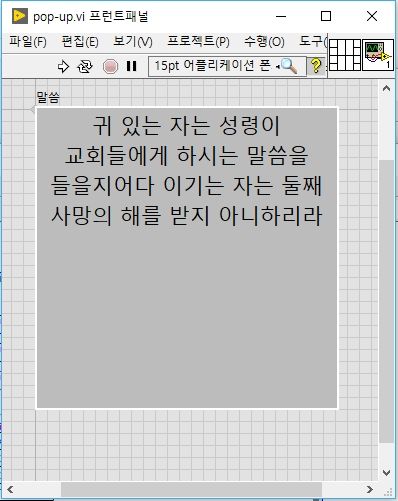Close the pop-up.vi window
This screenshot has height=501, width=398.
click(x=372, y=16)
